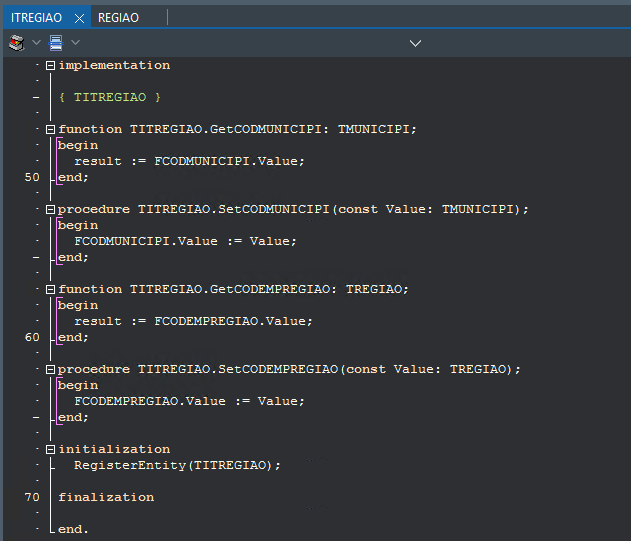This screenshot has height=541, width=631.
Task: Switch to the ITREGIAO tab
Action: pos(36,18)
